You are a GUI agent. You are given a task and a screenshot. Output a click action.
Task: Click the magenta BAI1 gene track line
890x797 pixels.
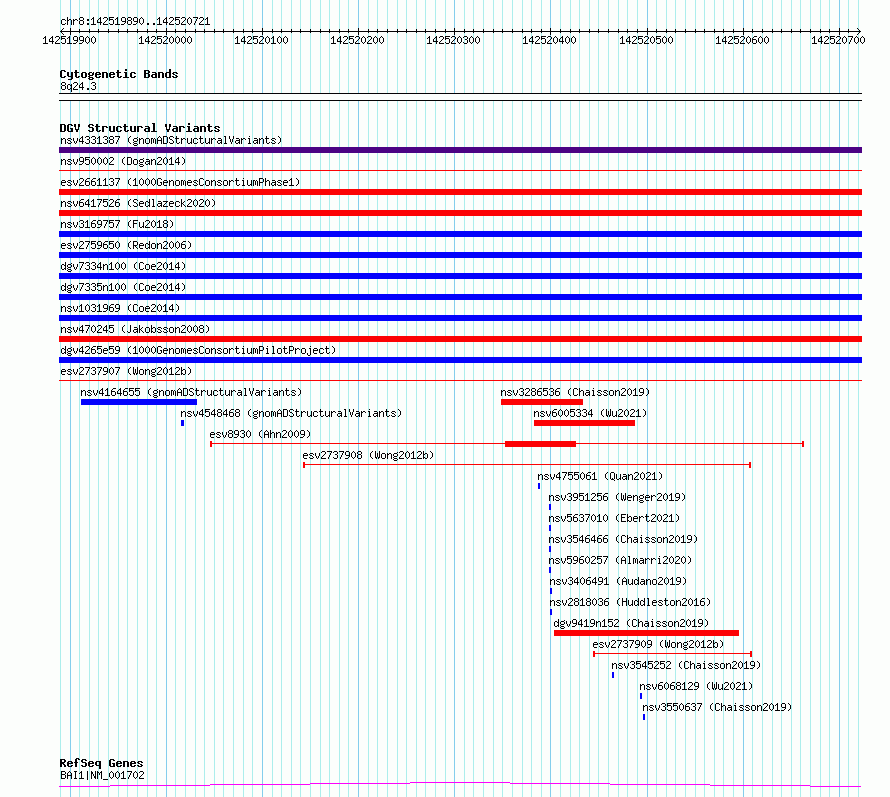(x=460, y=785)
